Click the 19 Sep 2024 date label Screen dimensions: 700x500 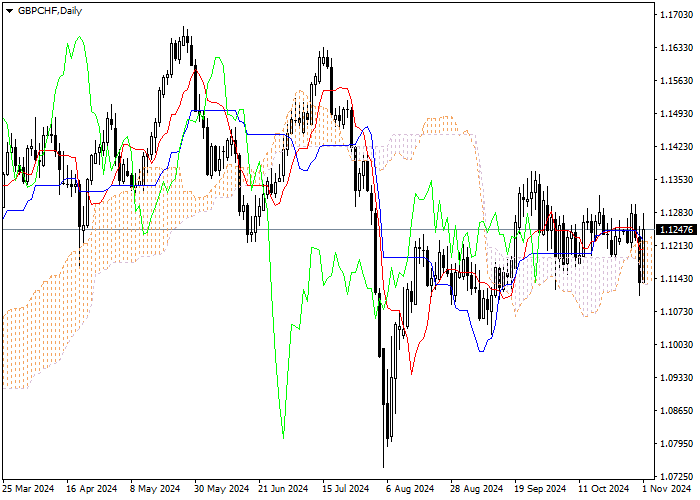click(x=540, y=489)
